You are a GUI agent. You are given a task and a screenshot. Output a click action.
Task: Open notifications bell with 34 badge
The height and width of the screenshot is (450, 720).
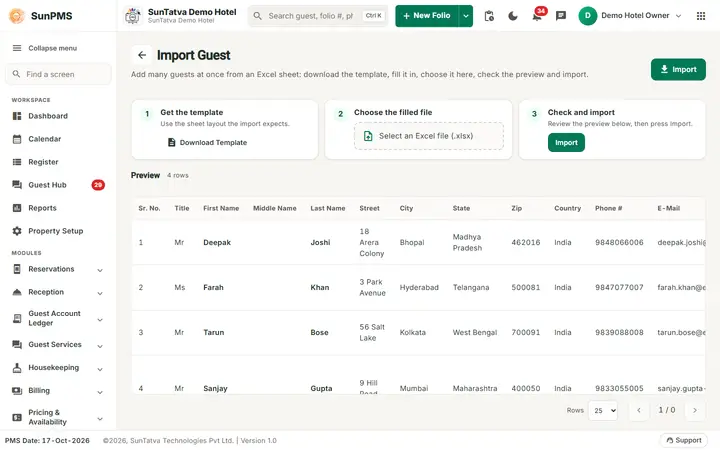[x=537, y=16]
